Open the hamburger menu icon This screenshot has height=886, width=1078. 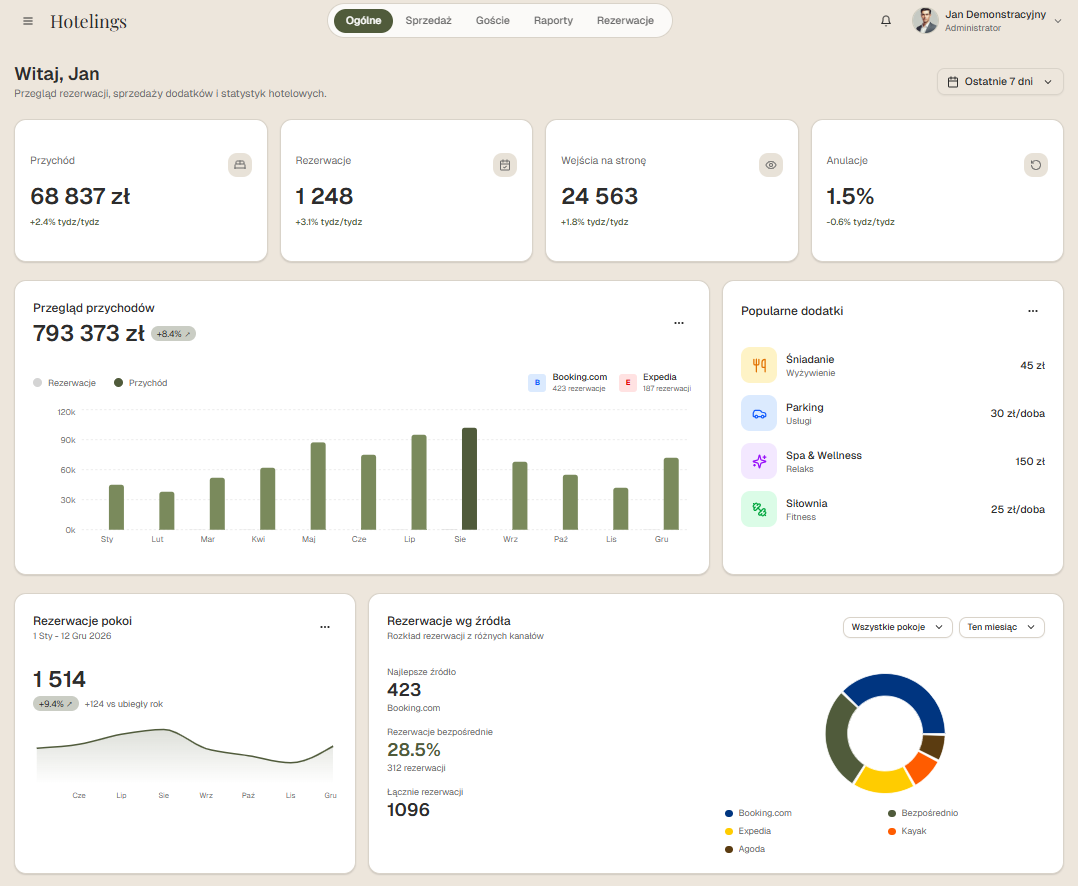click(x=28, y=21)
